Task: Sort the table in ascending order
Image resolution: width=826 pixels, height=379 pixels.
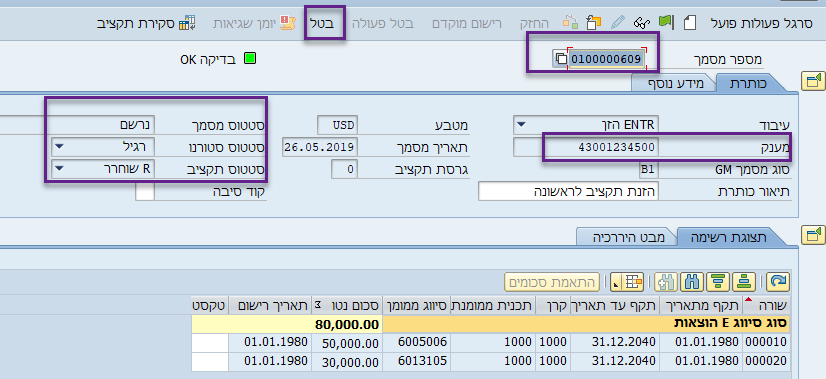Action: point(743,282)
